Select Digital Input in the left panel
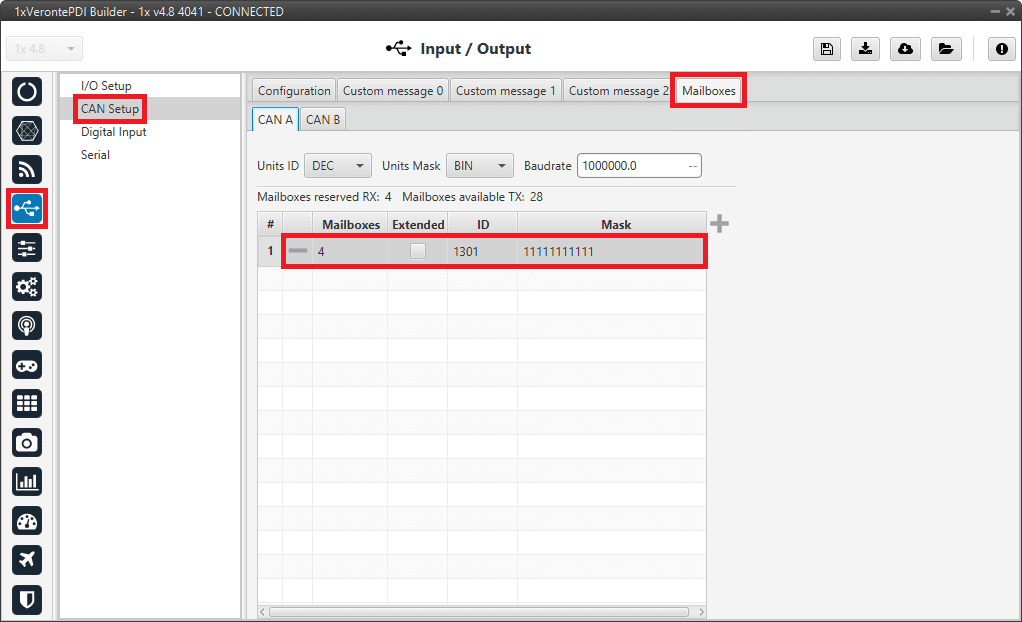This screenshot has width=1022, height=622. coord(114,132)
